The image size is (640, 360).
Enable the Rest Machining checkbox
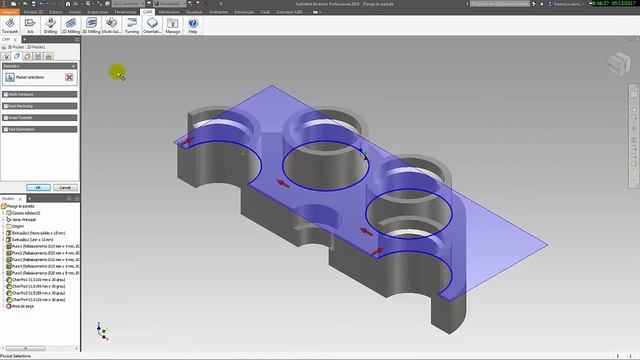(x=6, y=106)
